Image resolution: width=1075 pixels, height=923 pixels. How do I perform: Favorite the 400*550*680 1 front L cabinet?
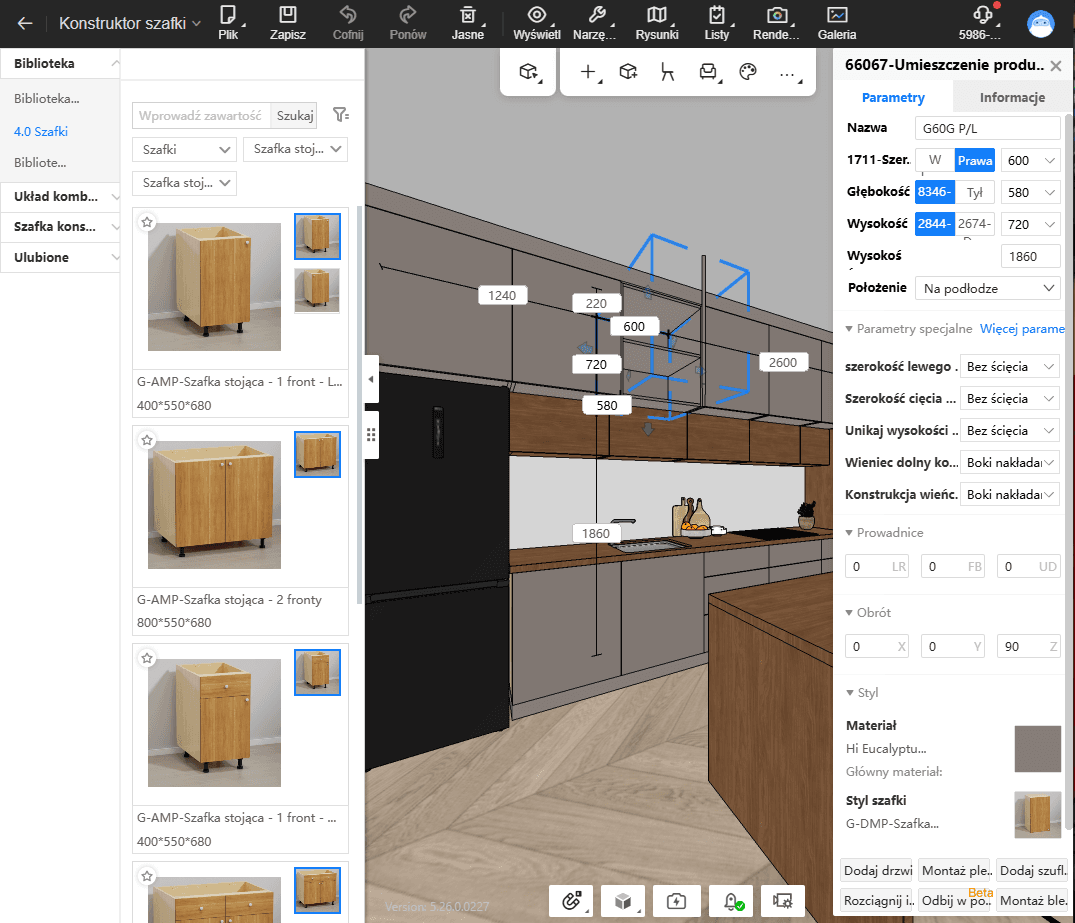147,222
